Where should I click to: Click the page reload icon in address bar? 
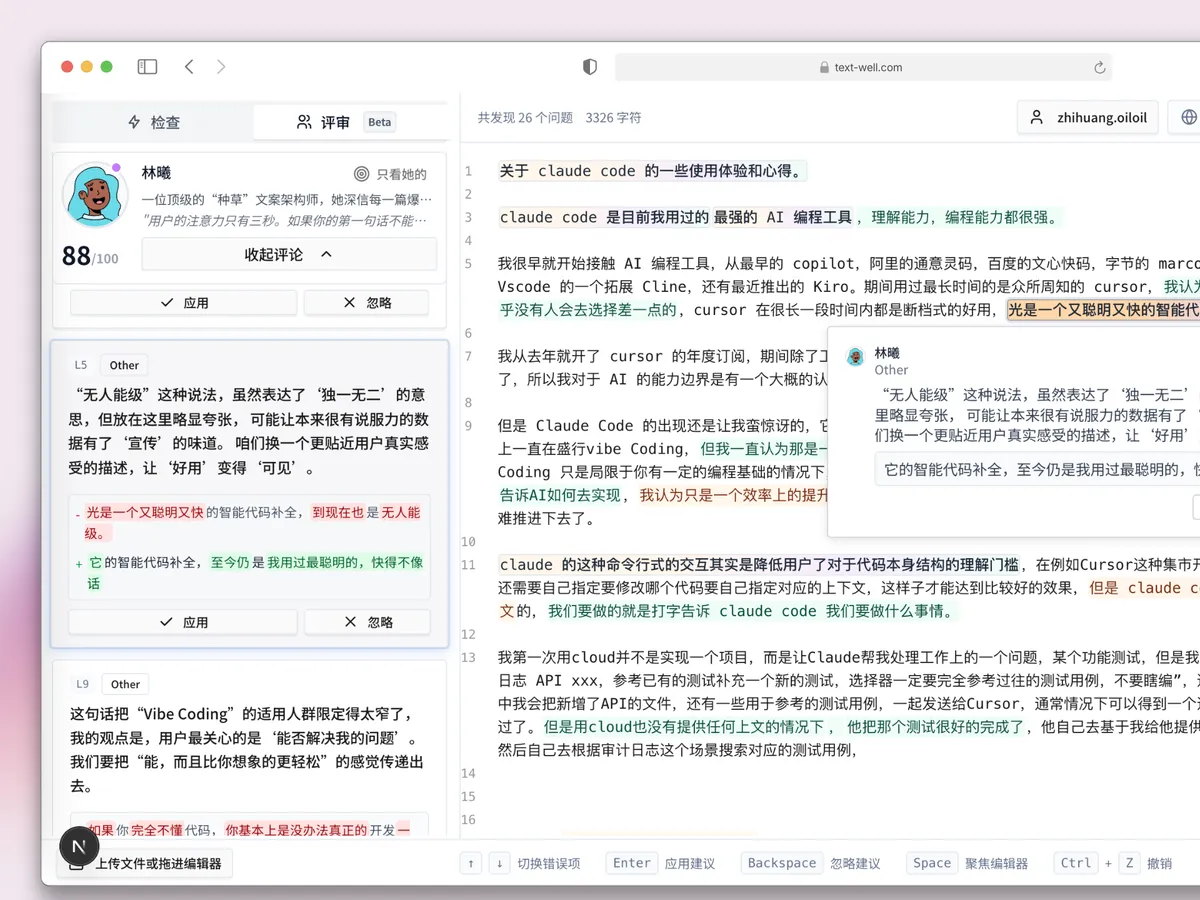1102,67
